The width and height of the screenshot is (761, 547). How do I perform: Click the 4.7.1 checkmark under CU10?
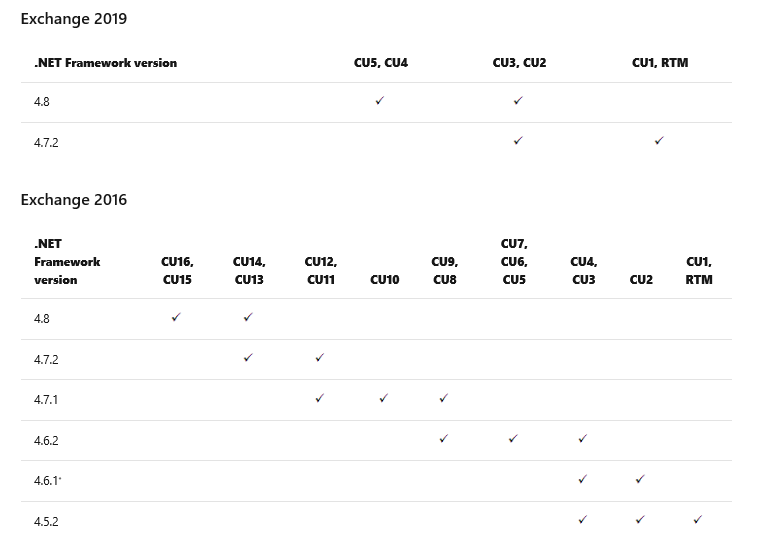coord(383,398)
